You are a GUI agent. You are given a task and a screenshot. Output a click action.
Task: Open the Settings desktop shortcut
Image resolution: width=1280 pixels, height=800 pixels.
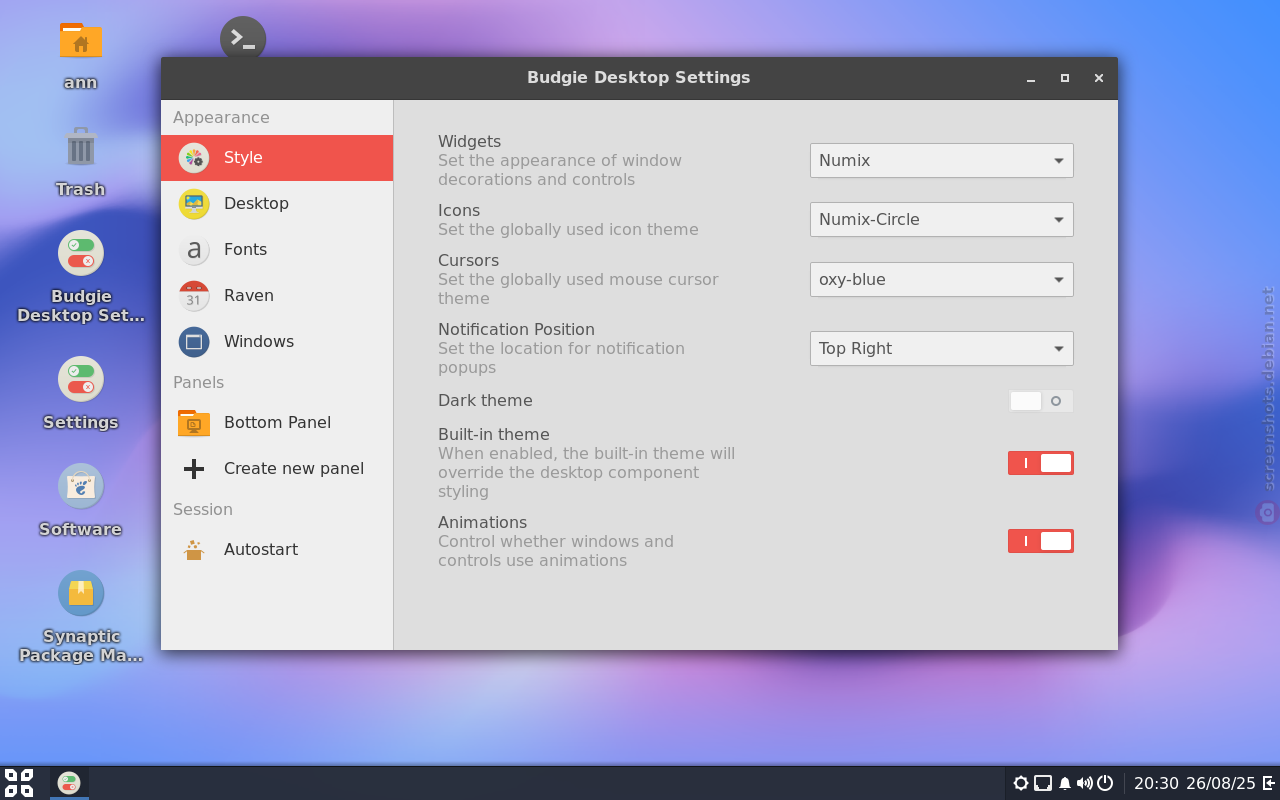click(x=80, y=379)
